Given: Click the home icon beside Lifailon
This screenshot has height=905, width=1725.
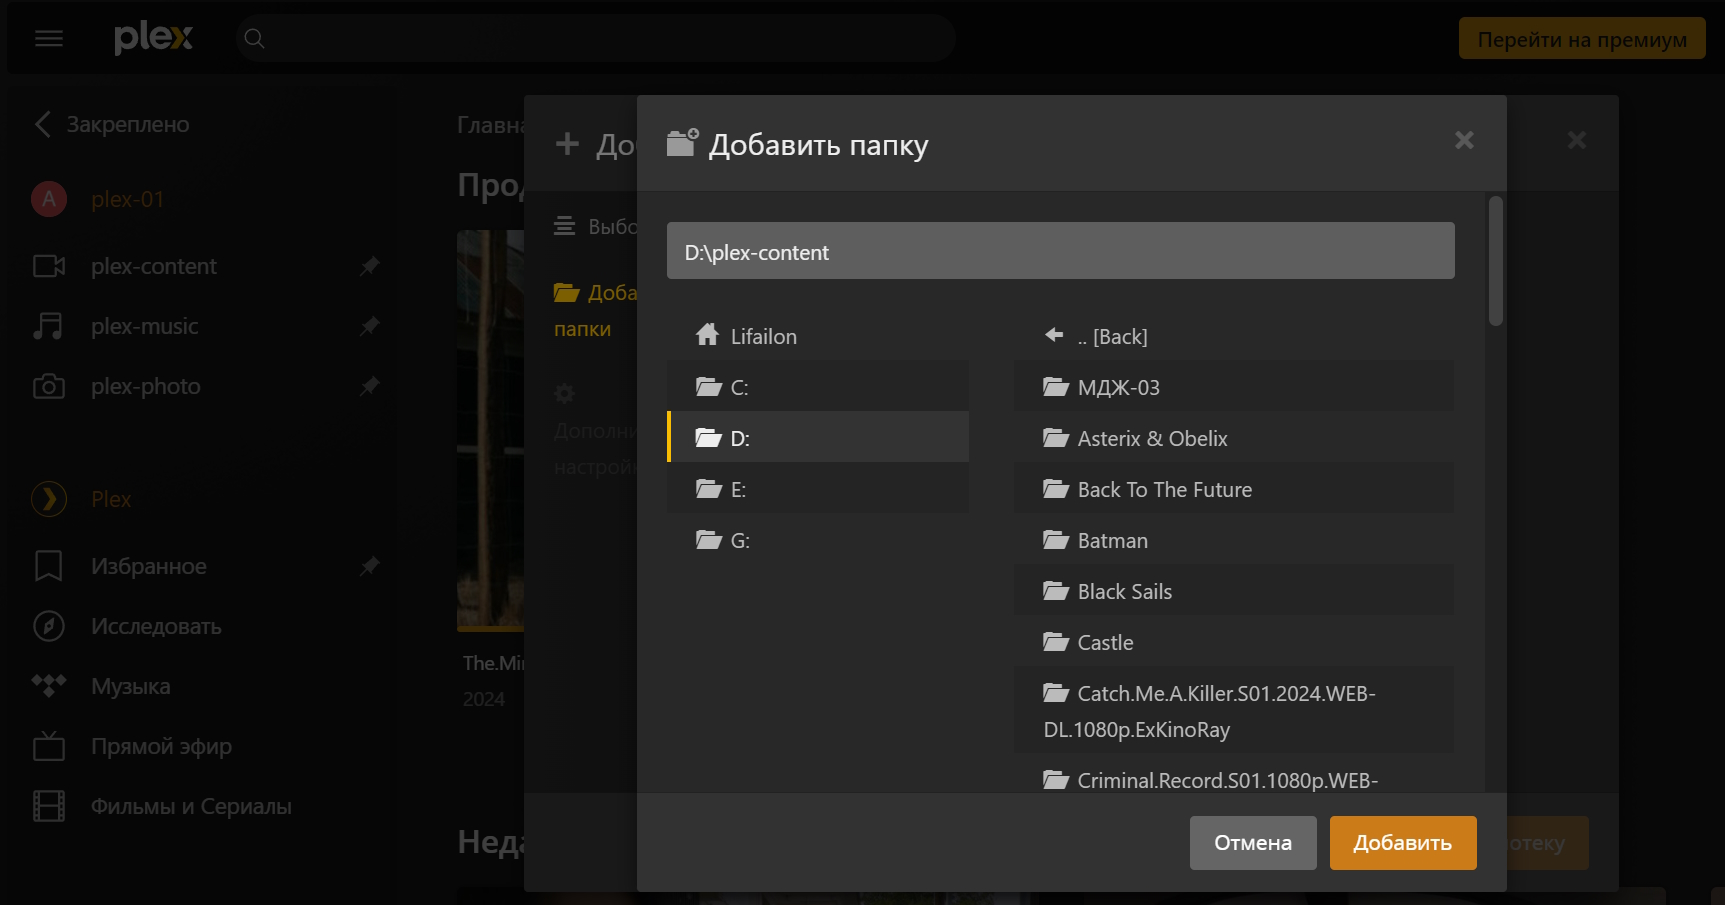Looking at the screenshot, I should 708,334.
